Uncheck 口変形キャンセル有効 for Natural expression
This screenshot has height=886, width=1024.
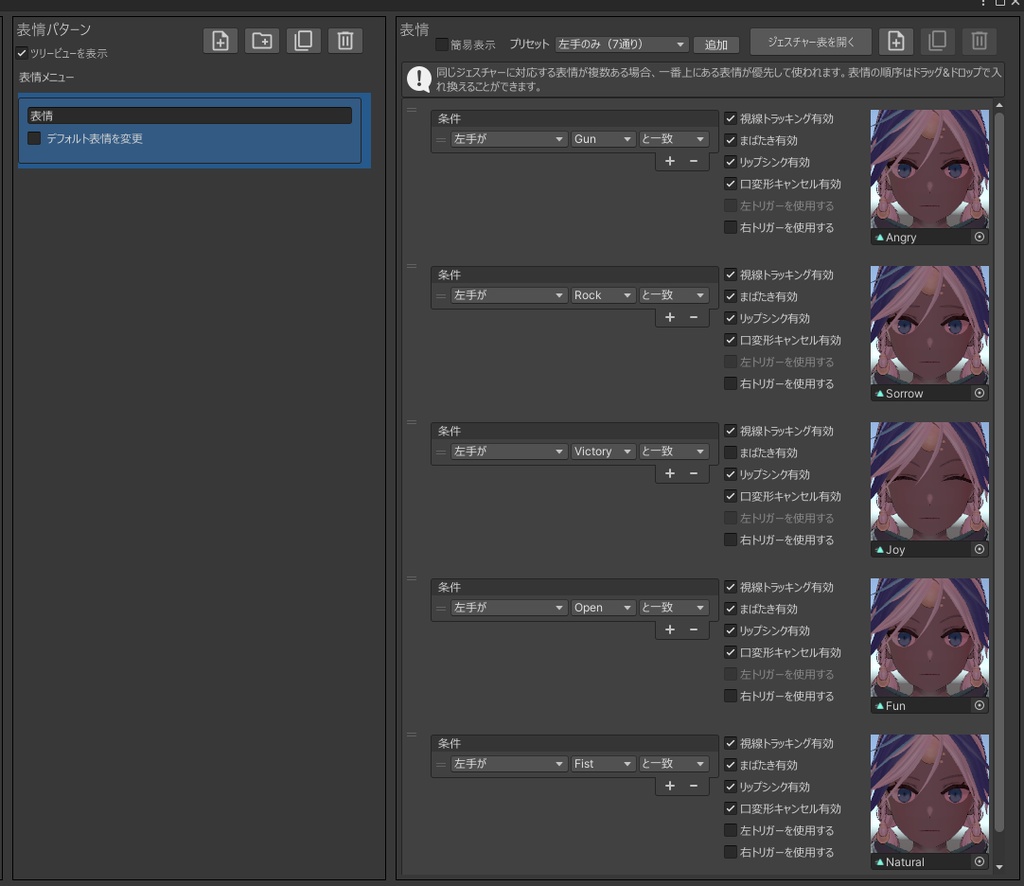point(730,808)
